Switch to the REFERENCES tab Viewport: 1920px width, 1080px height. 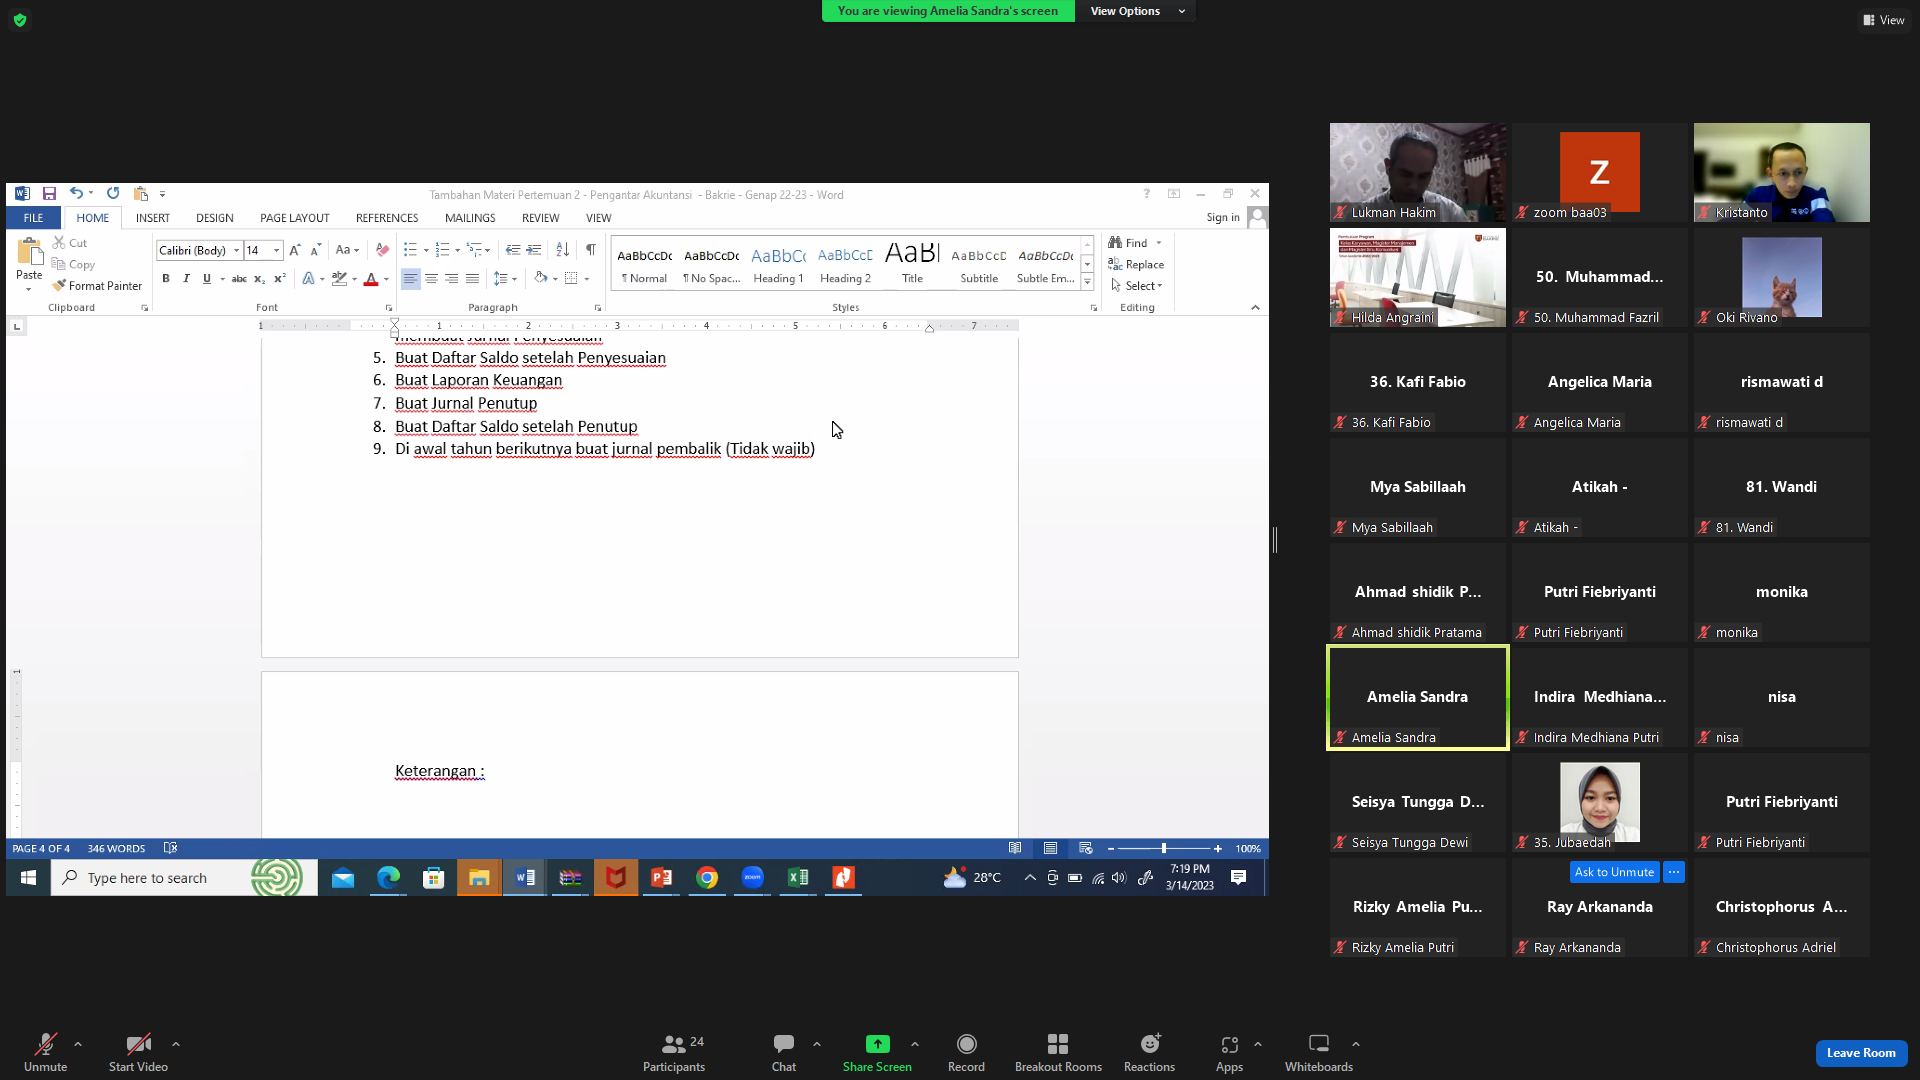[x=387, y=218]
